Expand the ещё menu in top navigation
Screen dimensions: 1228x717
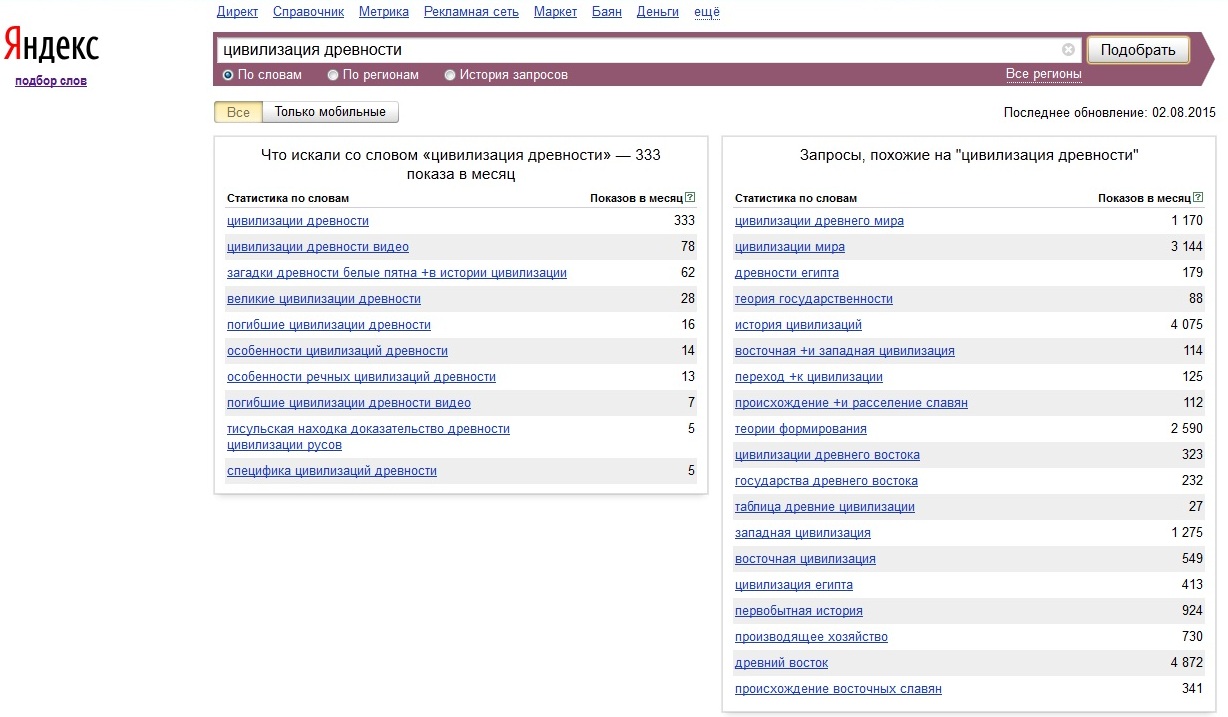click(706, 12)
